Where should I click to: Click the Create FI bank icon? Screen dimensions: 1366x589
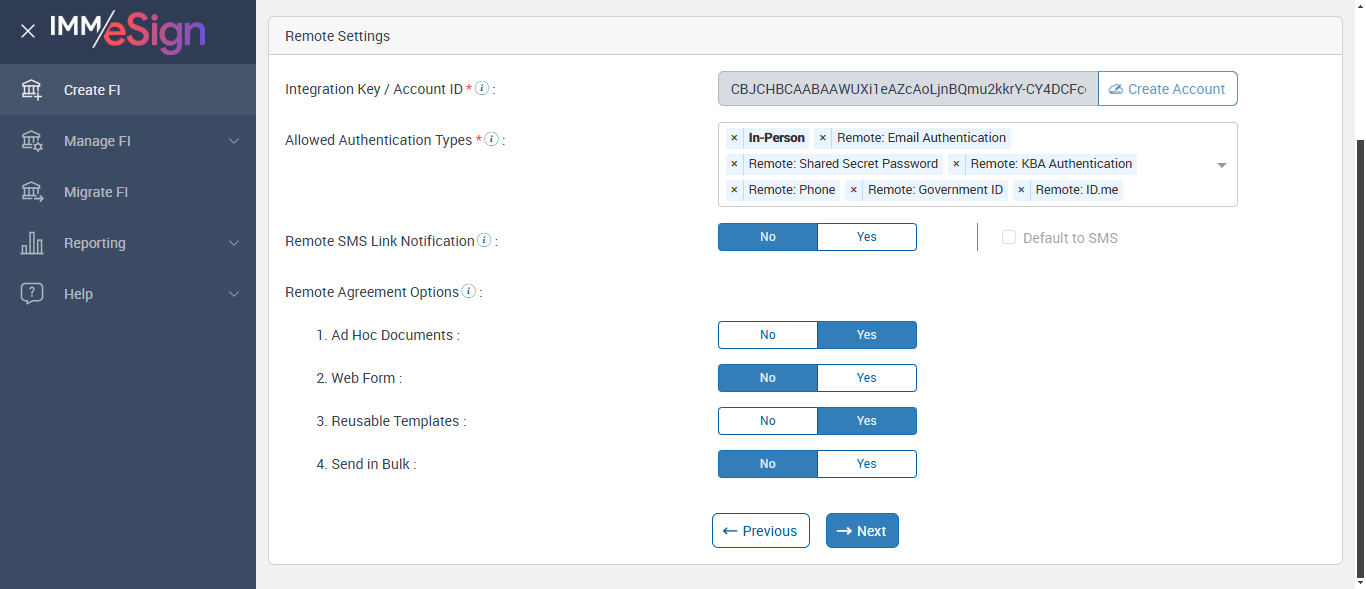32,90
